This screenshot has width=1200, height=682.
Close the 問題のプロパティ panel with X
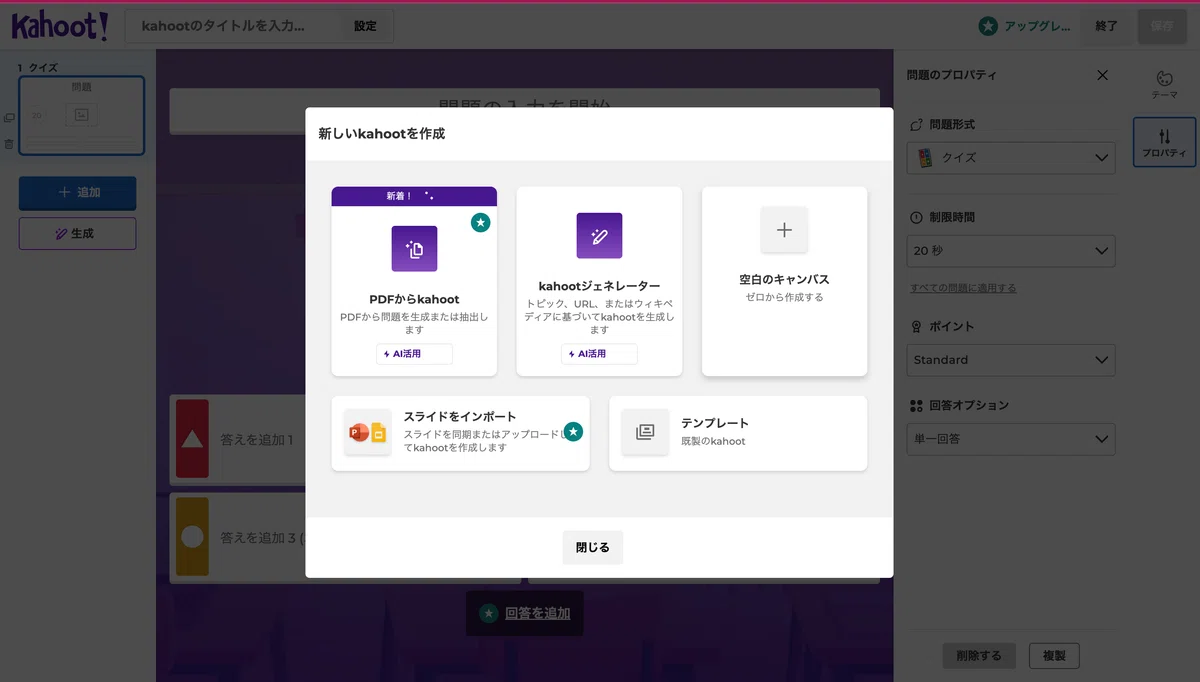tap(1102, 75)
